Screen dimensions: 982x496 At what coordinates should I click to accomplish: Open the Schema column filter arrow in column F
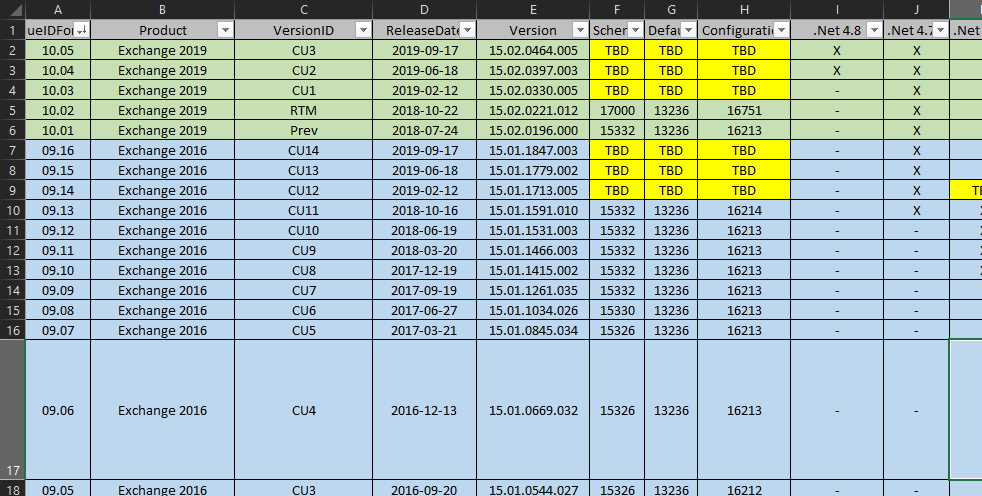[634, 30]
